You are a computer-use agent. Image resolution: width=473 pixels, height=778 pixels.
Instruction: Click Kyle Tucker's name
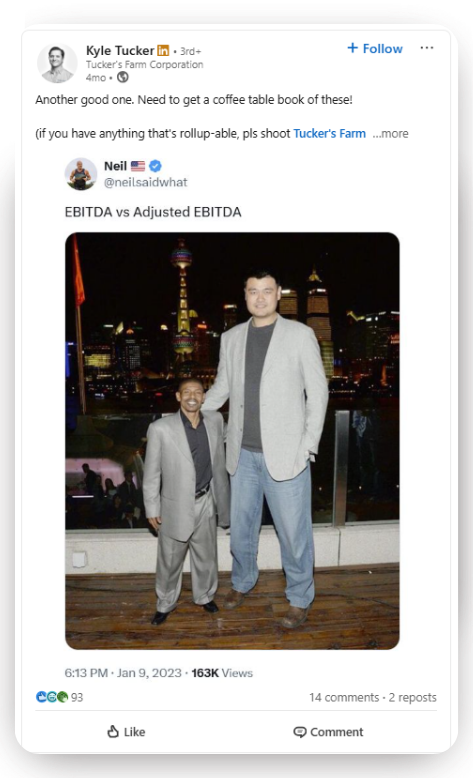click(120, 51)
